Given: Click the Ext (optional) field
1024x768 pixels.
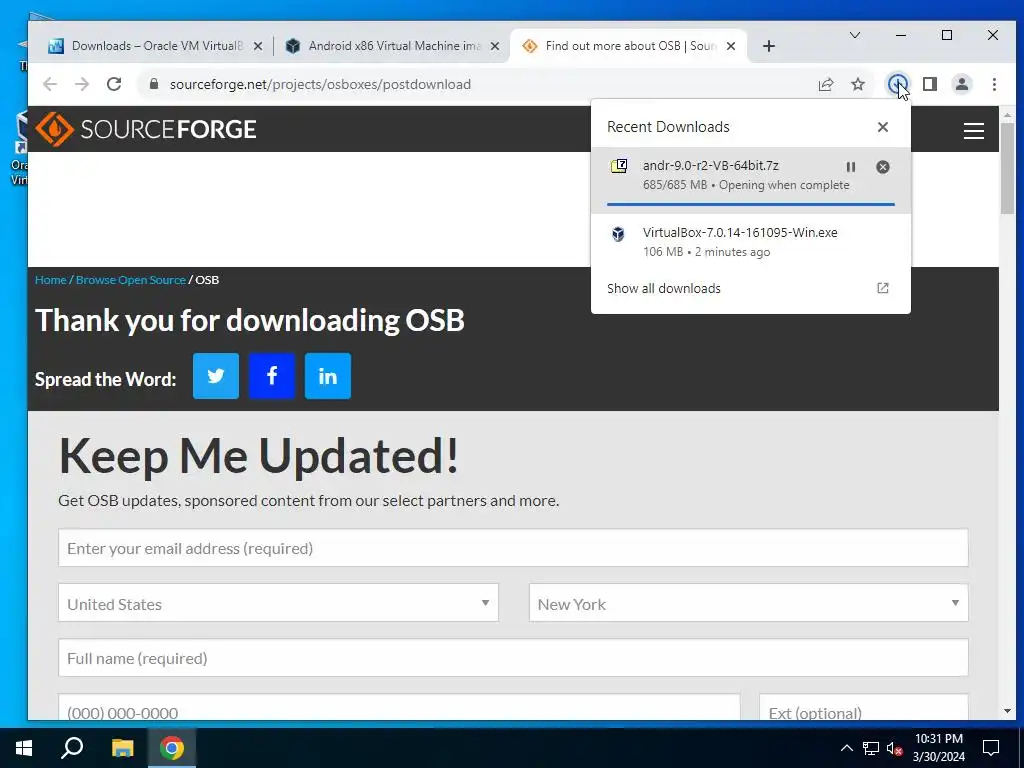Looking at the screenshot, I should click(x=863, y=708).
